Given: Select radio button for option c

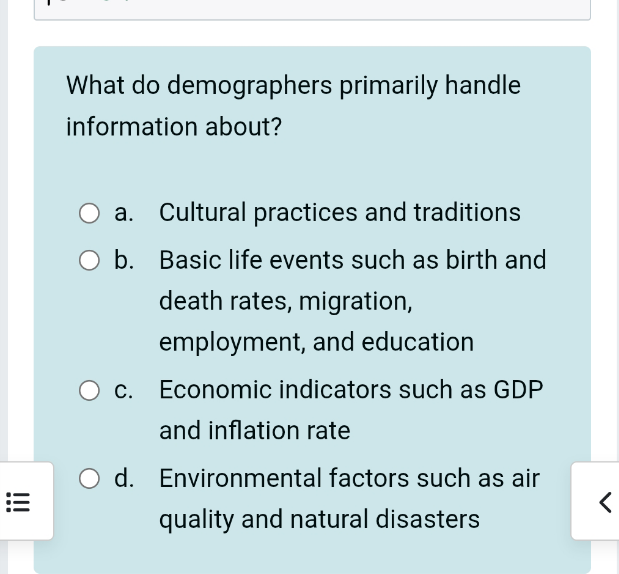Looking at the screenshot, I should pyautogui.click(x=89, y=390).
